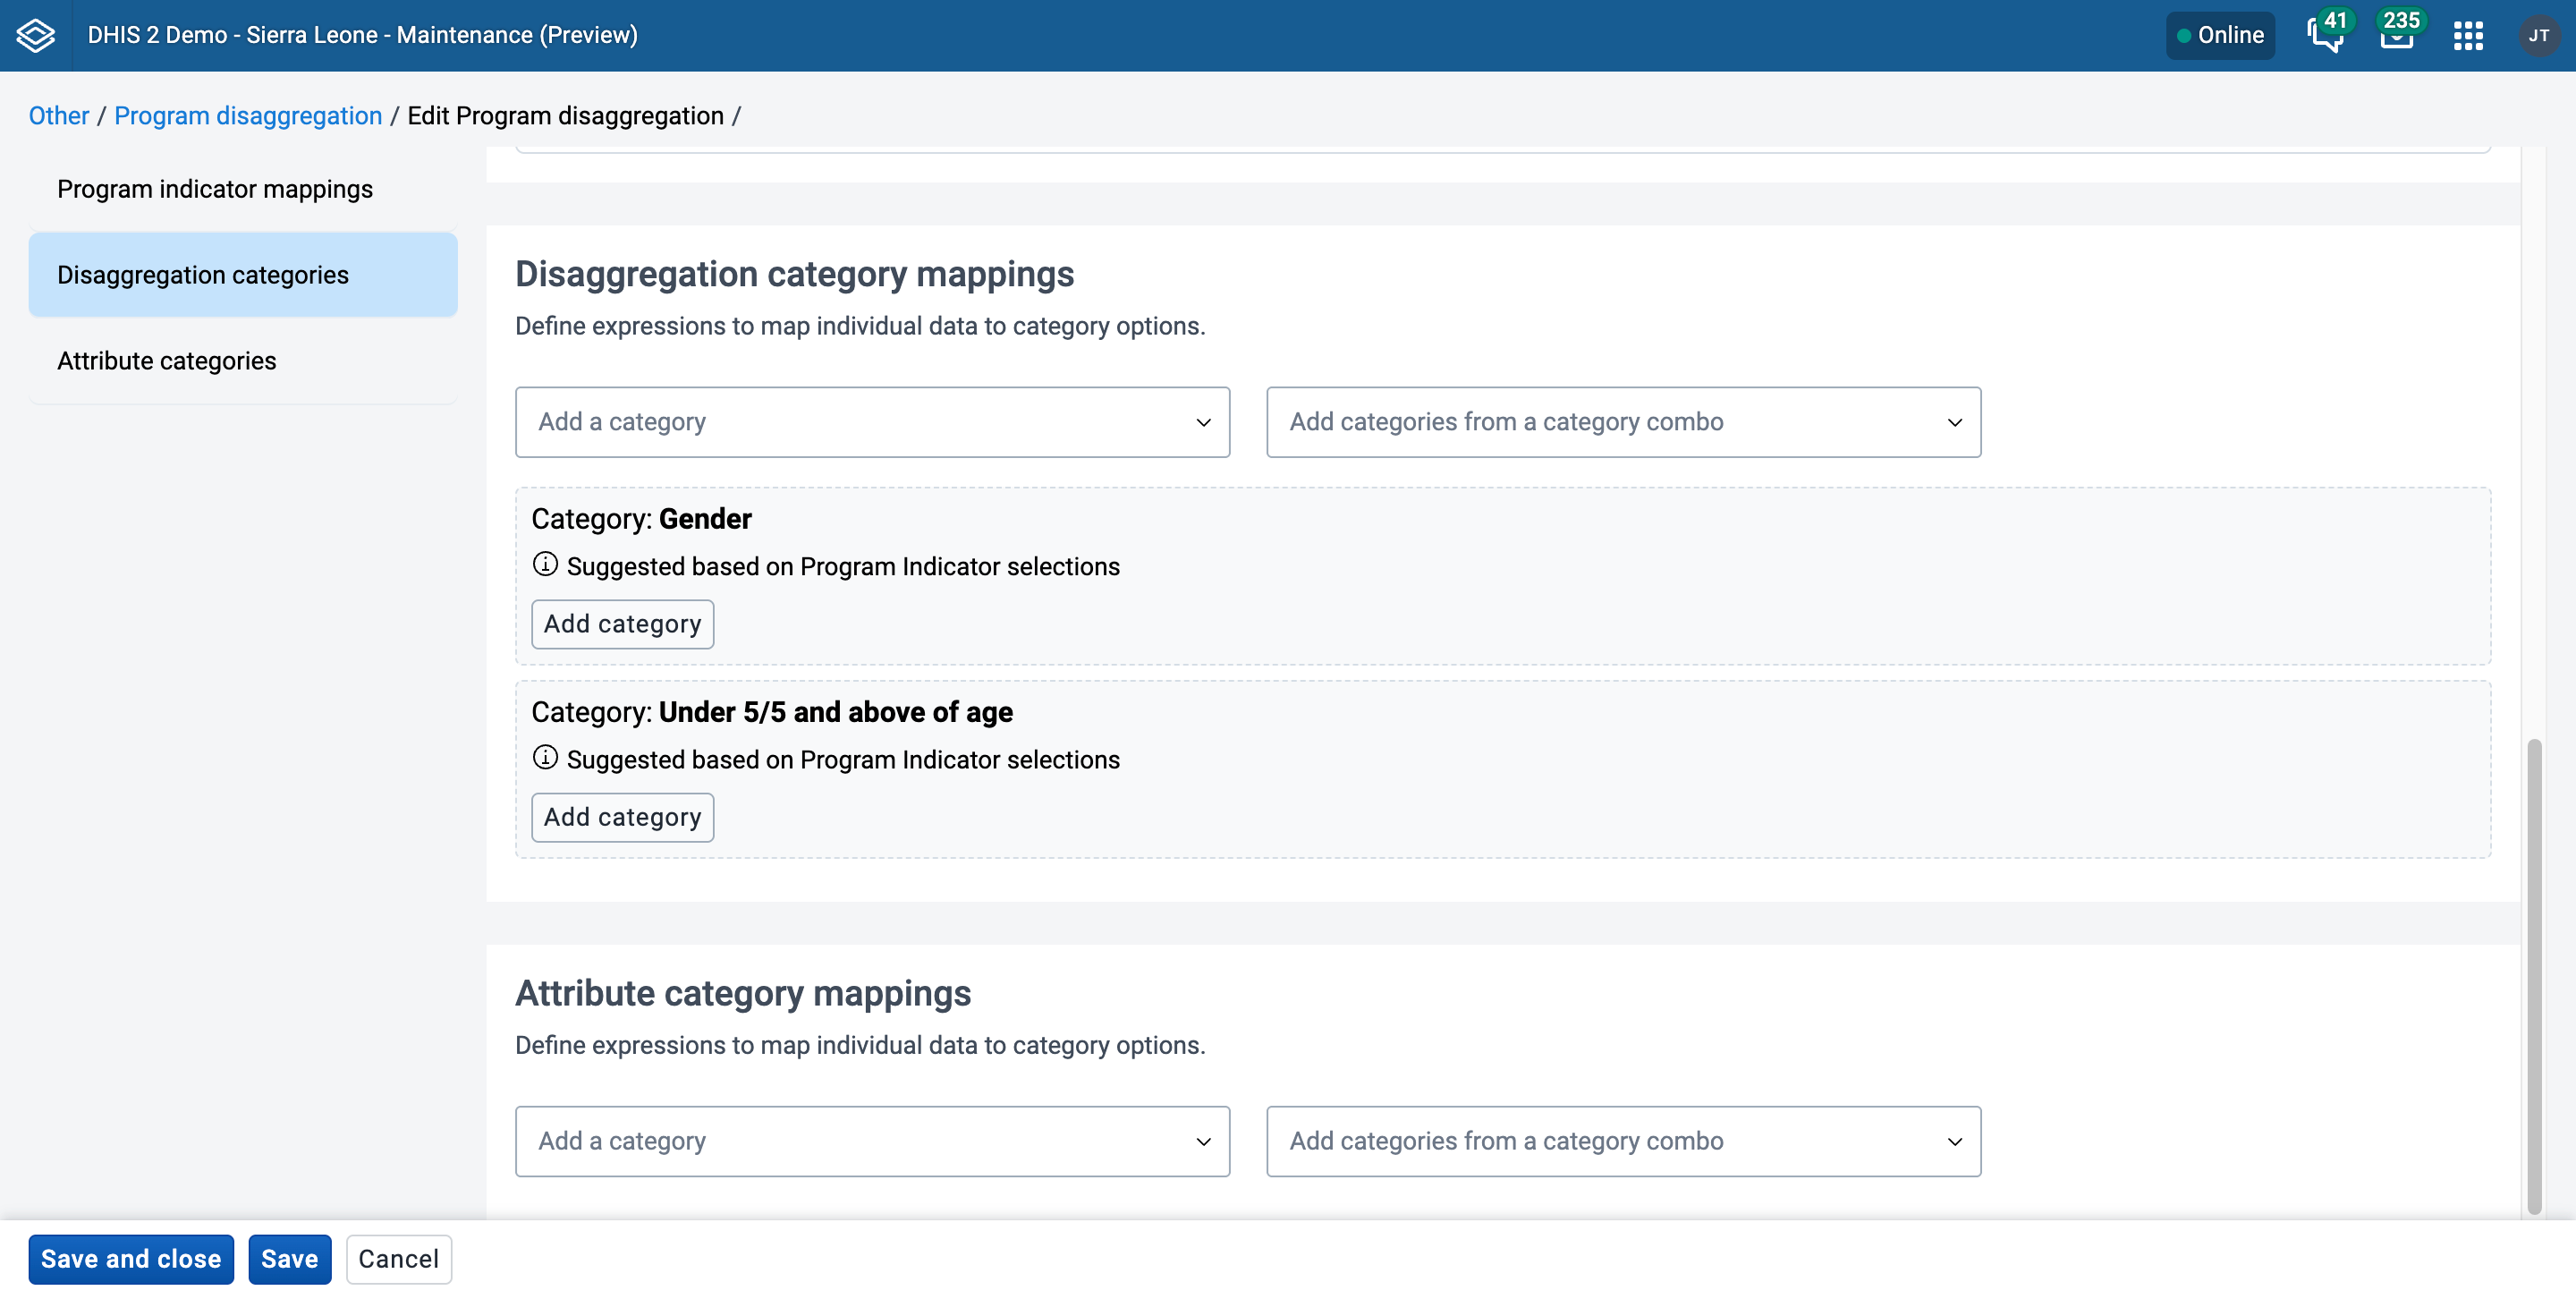Image resolution: width=2576 pixels, height=1299 pixels.
Task: Click info icon under Gender category
Action: [545, 565]
